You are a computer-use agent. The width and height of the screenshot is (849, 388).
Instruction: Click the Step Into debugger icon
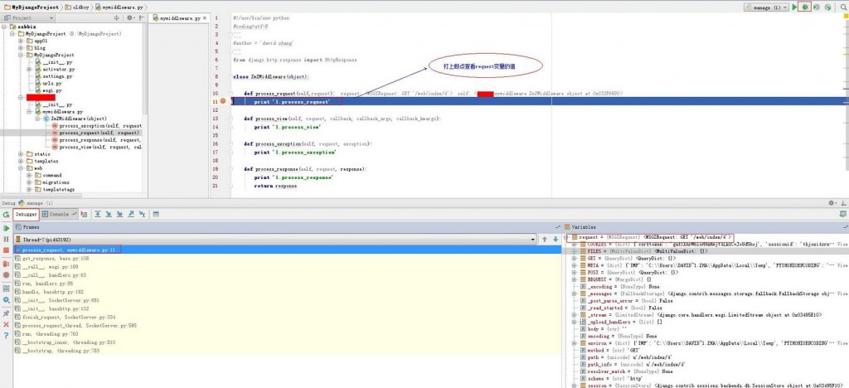click(109, 214)
